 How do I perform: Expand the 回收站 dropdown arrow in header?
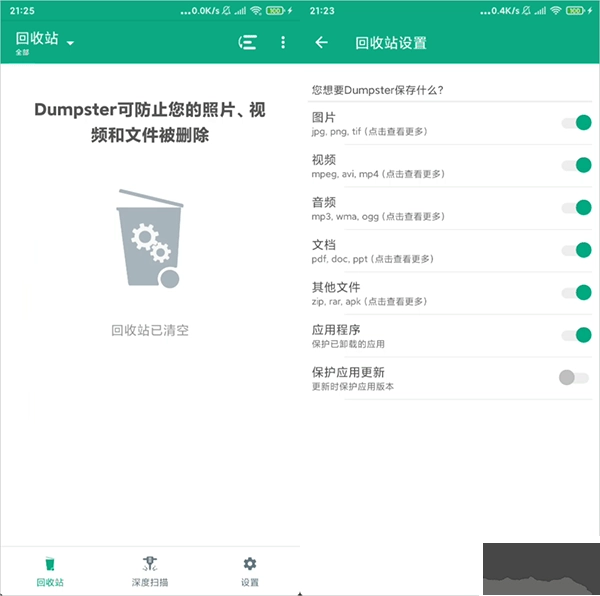click(x=70, y=43)
